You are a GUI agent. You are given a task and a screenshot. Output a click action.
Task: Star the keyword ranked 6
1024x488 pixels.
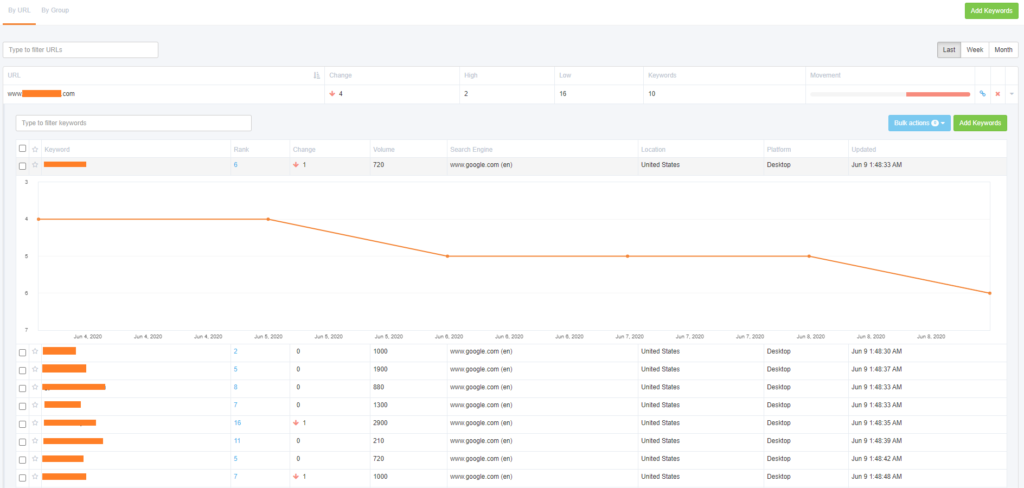coord(35,165)
